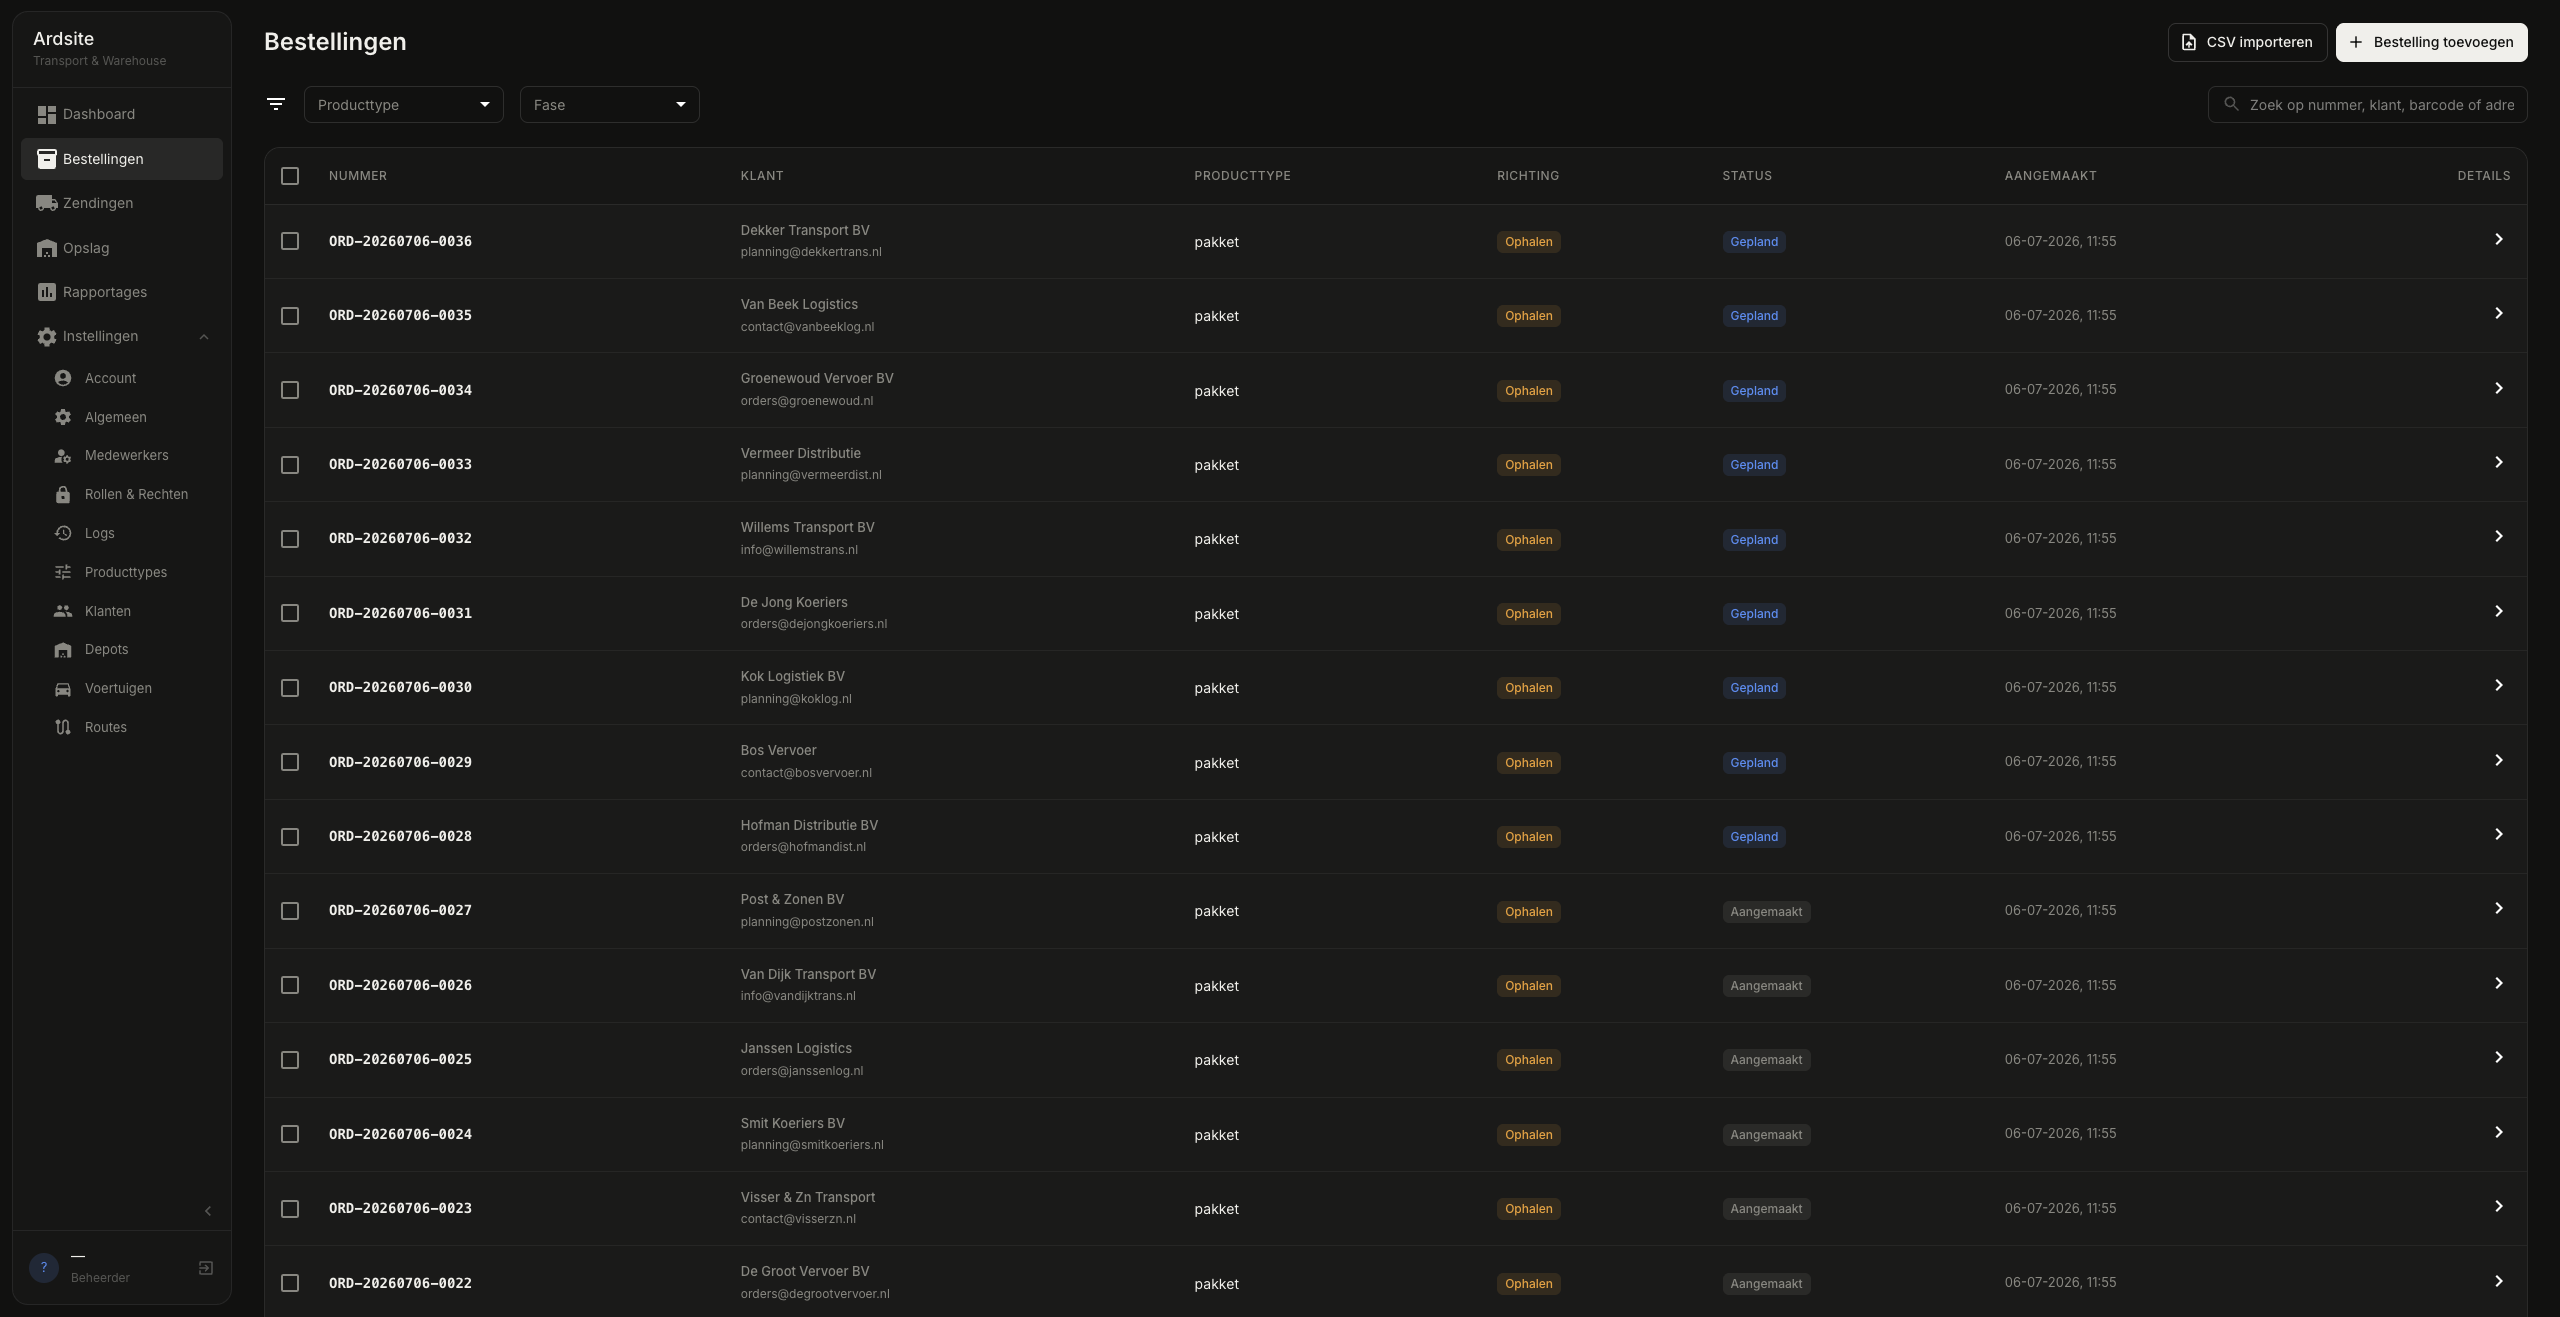Toggle the select-all checkbox in header
Viewport: 2560px width, 1317px height.
pyautogui.click(x=290, y=176)
